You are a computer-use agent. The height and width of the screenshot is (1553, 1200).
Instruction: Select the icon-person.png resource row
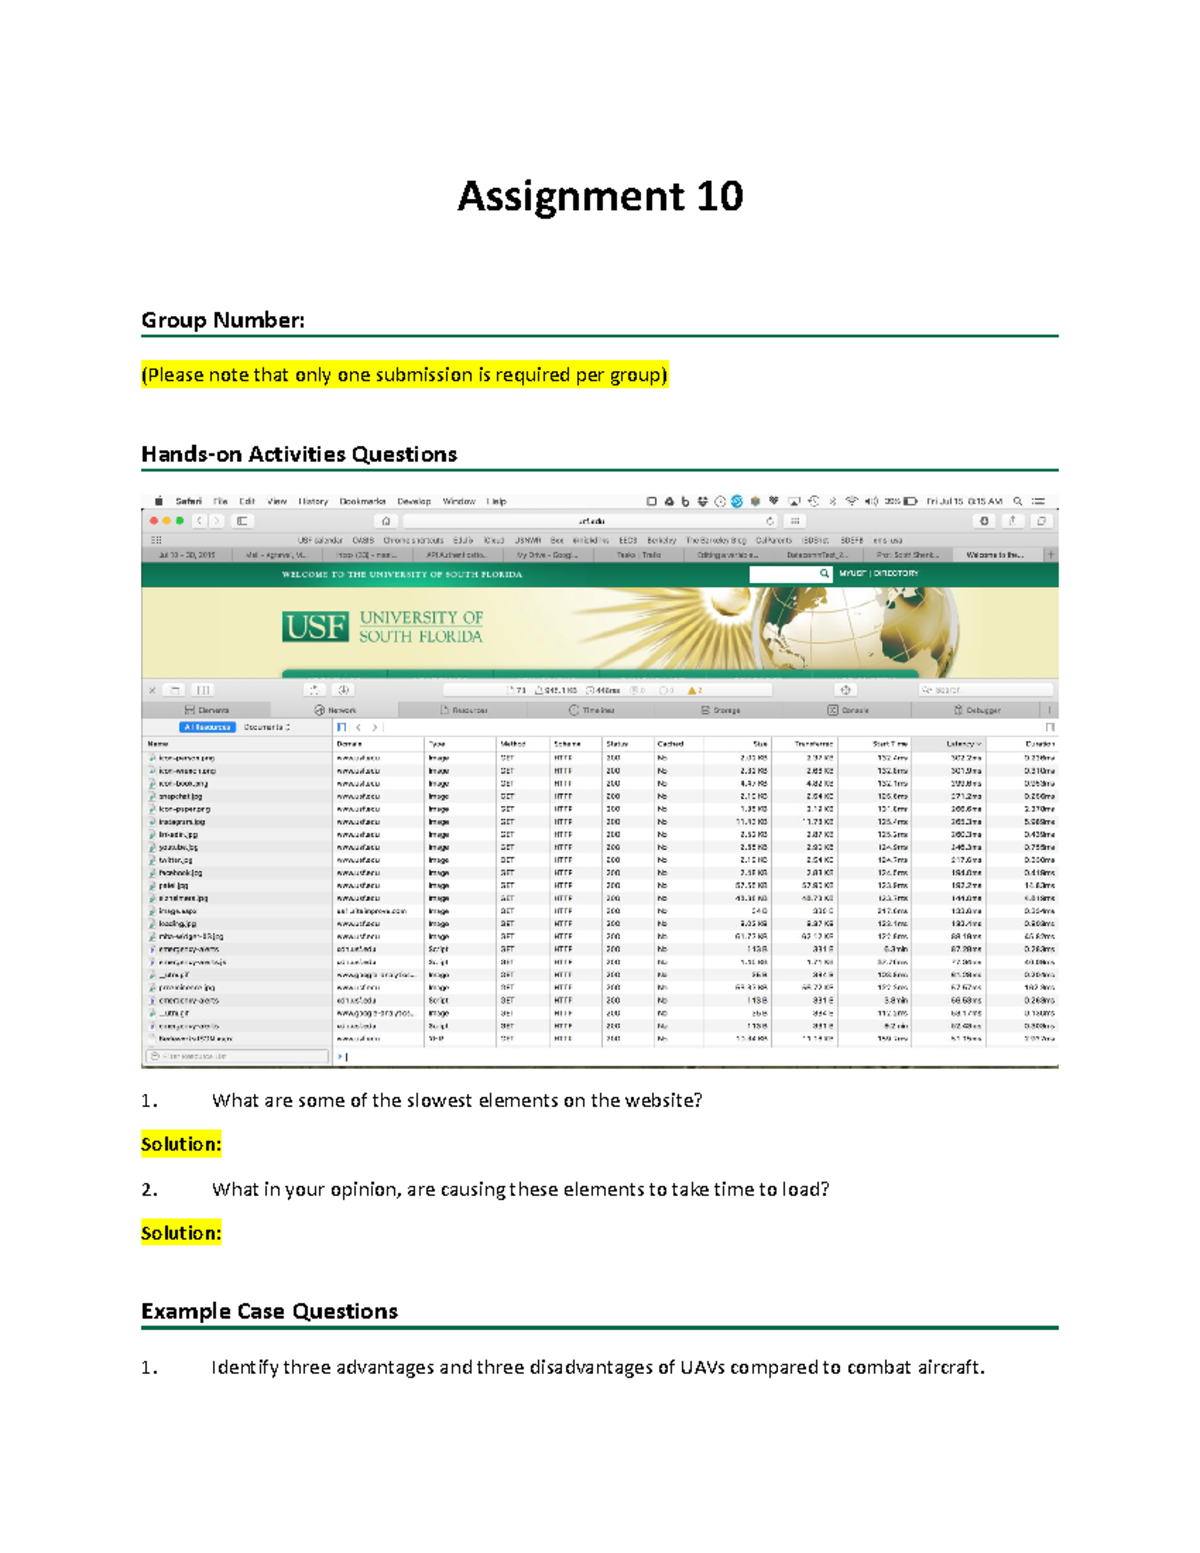(x=600, y=758)
